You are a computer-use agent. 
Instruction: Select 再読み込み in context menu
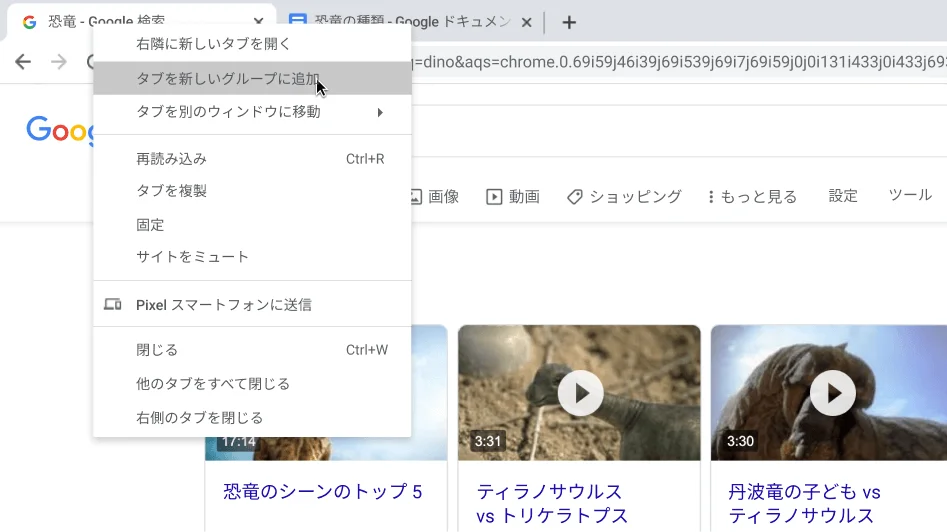click(x=171, y=159)
